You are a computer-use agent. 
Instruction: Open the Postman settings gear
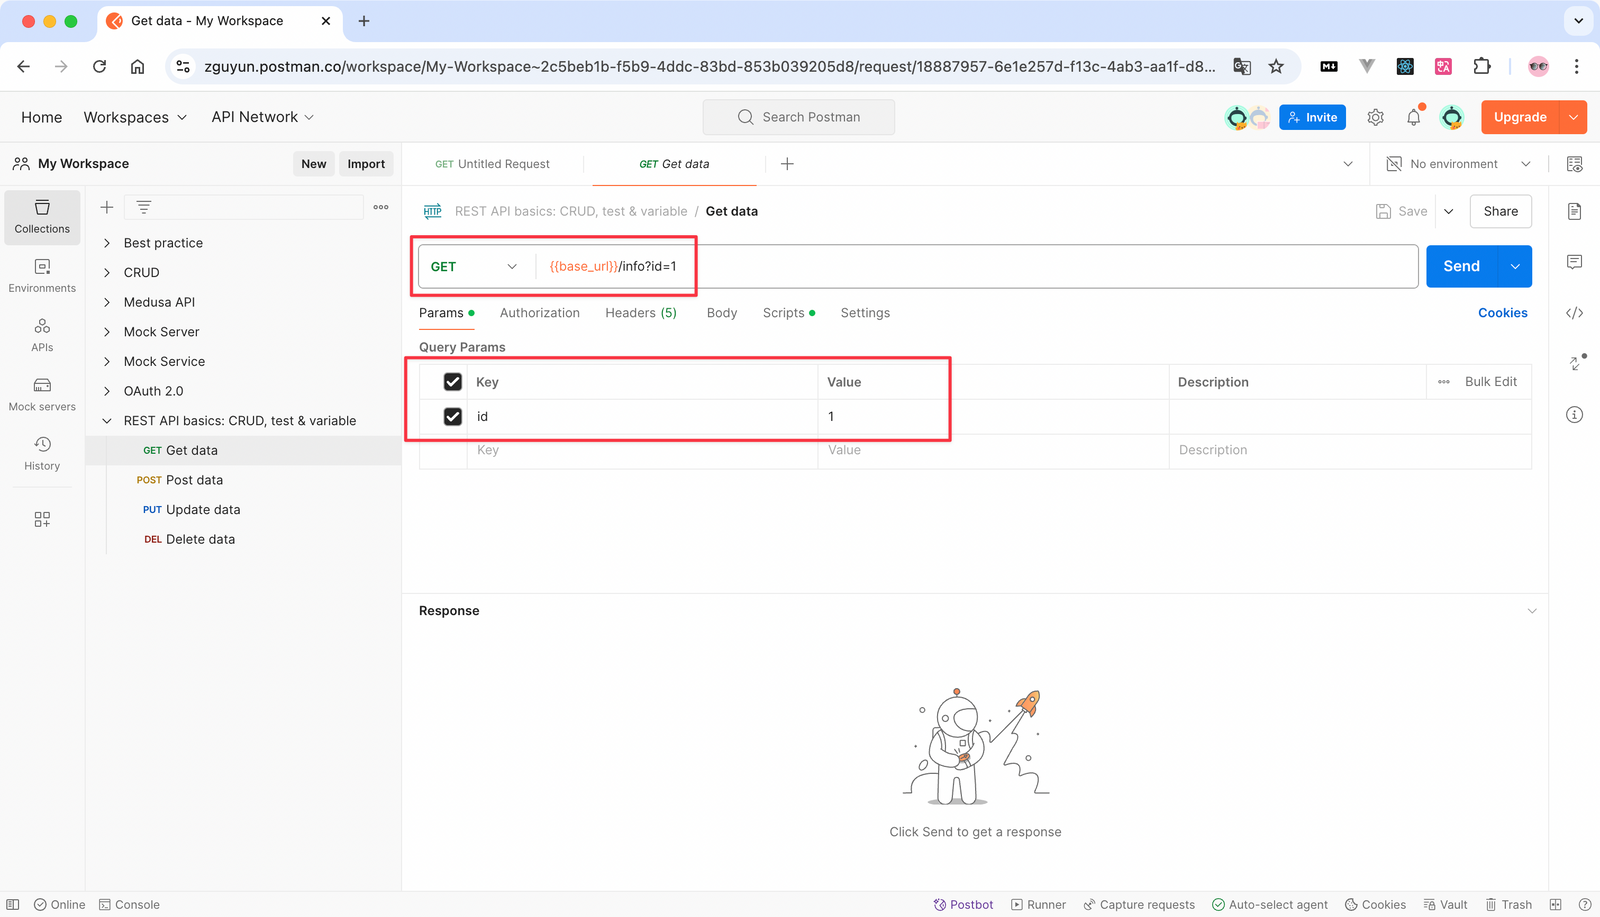[1375, 117]
